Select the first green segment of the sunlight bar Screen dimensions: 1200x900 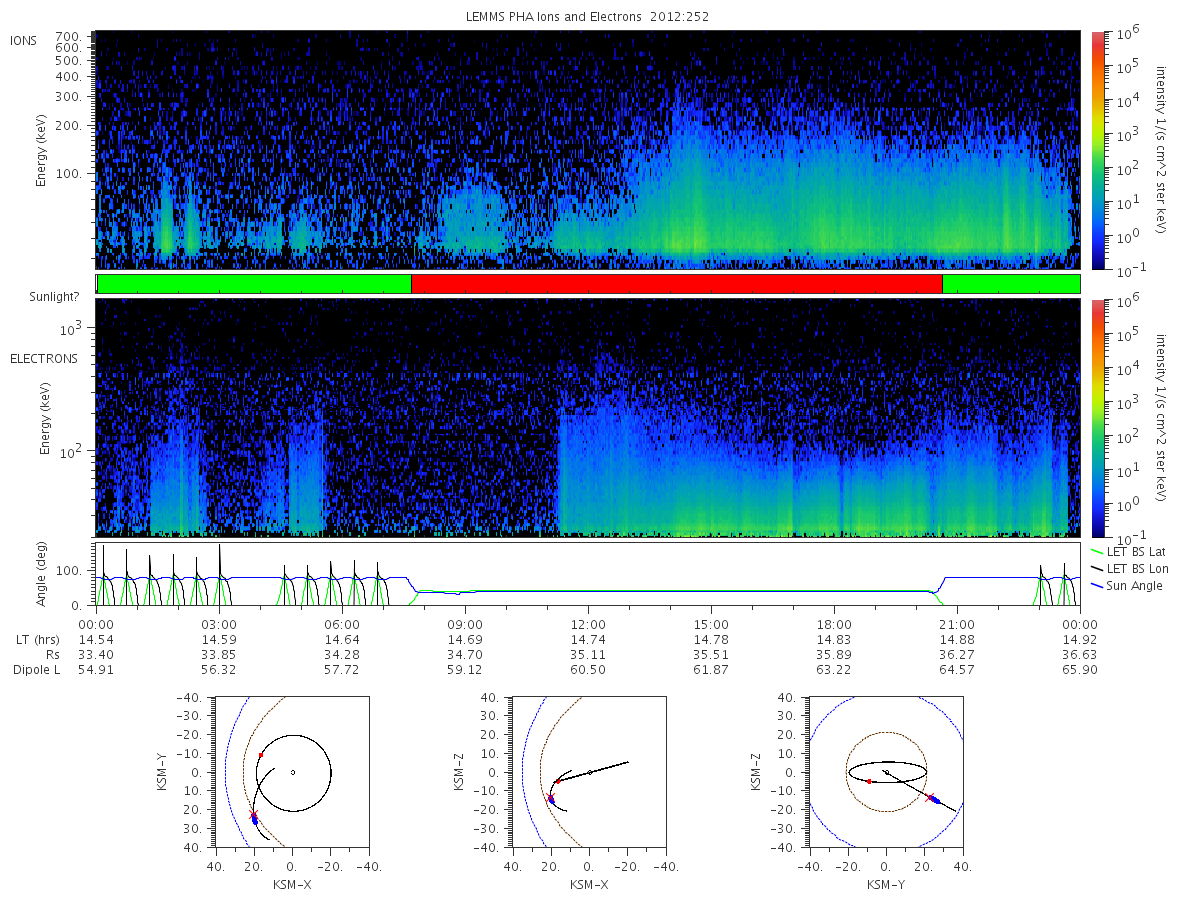(x=254, y=284)
